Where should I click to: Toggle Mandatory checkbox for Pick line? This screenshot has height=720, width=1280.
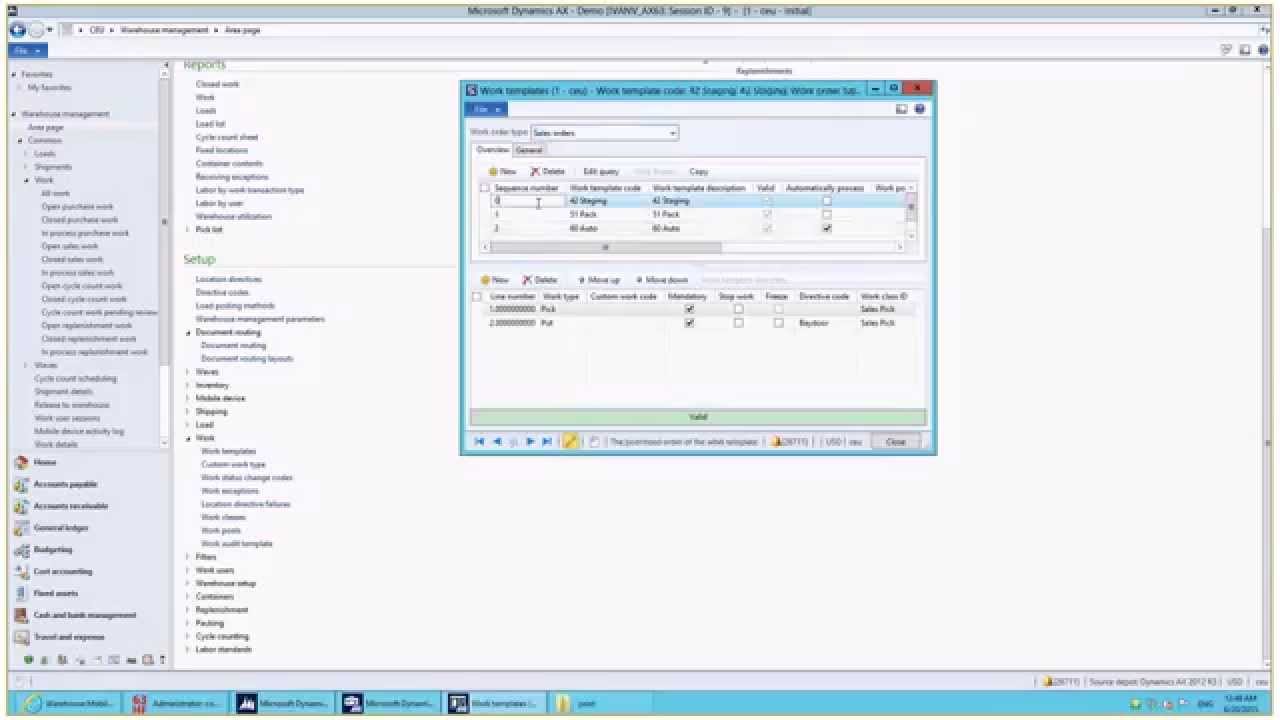(689, 309)
